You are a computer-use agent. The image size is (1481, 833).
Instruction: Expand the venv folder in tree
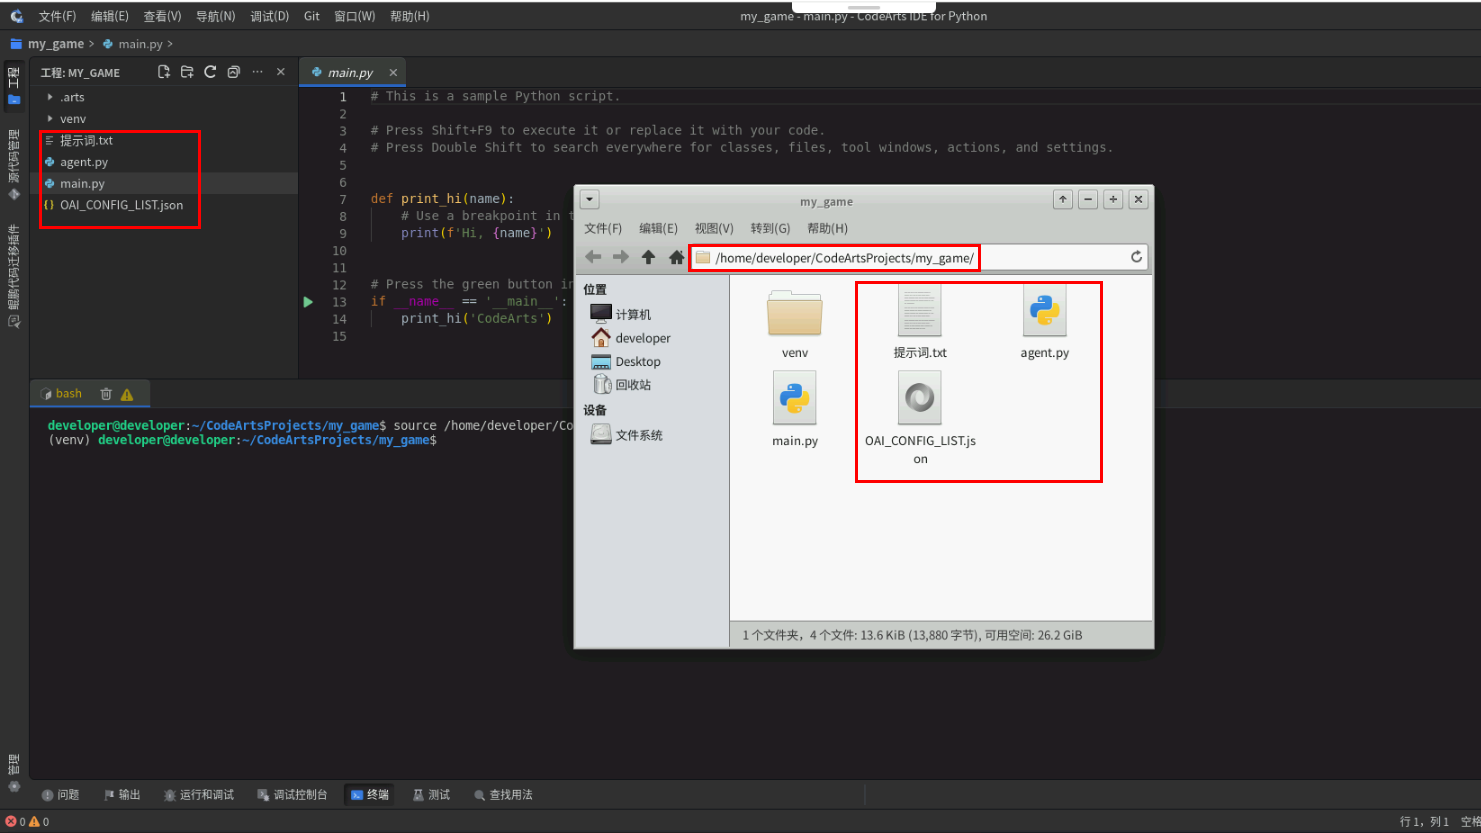click(x=50, y=119)
